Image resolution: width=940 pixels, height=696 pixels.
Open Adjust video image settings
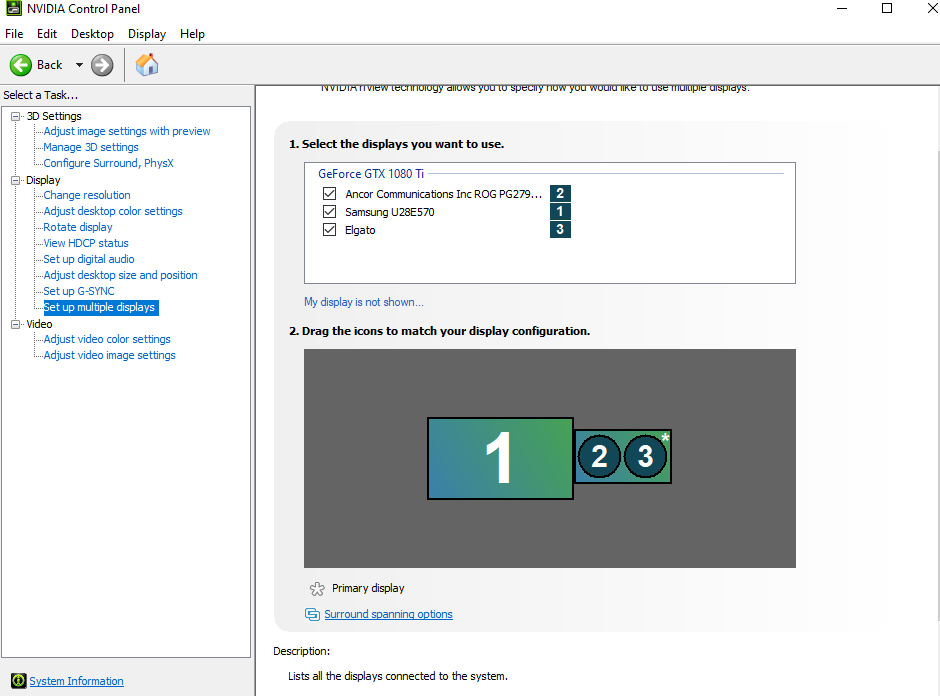[x=110, y=355]
